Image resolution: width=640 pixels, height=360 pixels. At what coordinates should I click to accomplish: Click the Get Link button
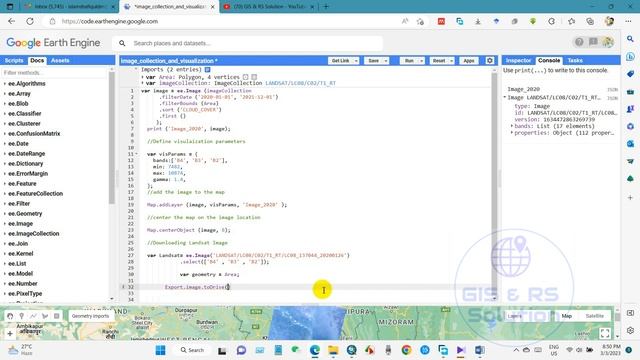click(x=340, y=61)
